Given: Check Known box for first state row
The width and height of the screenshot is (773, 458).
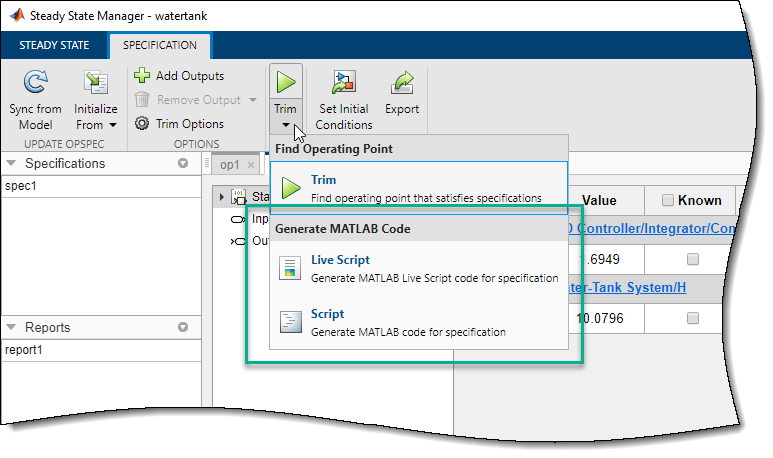Looking at the screenshot, I should click(692, 259).
